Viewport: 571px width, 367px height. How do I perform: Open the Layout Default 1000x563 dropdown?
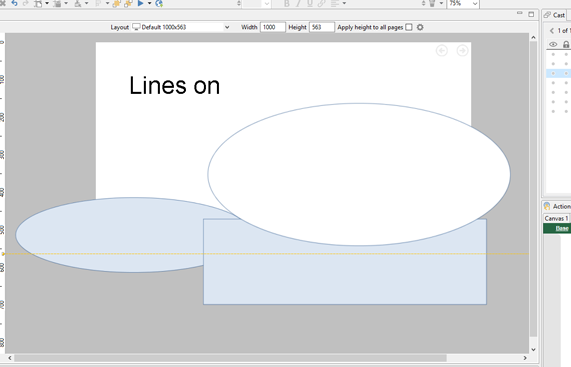[x=181, y=27]
